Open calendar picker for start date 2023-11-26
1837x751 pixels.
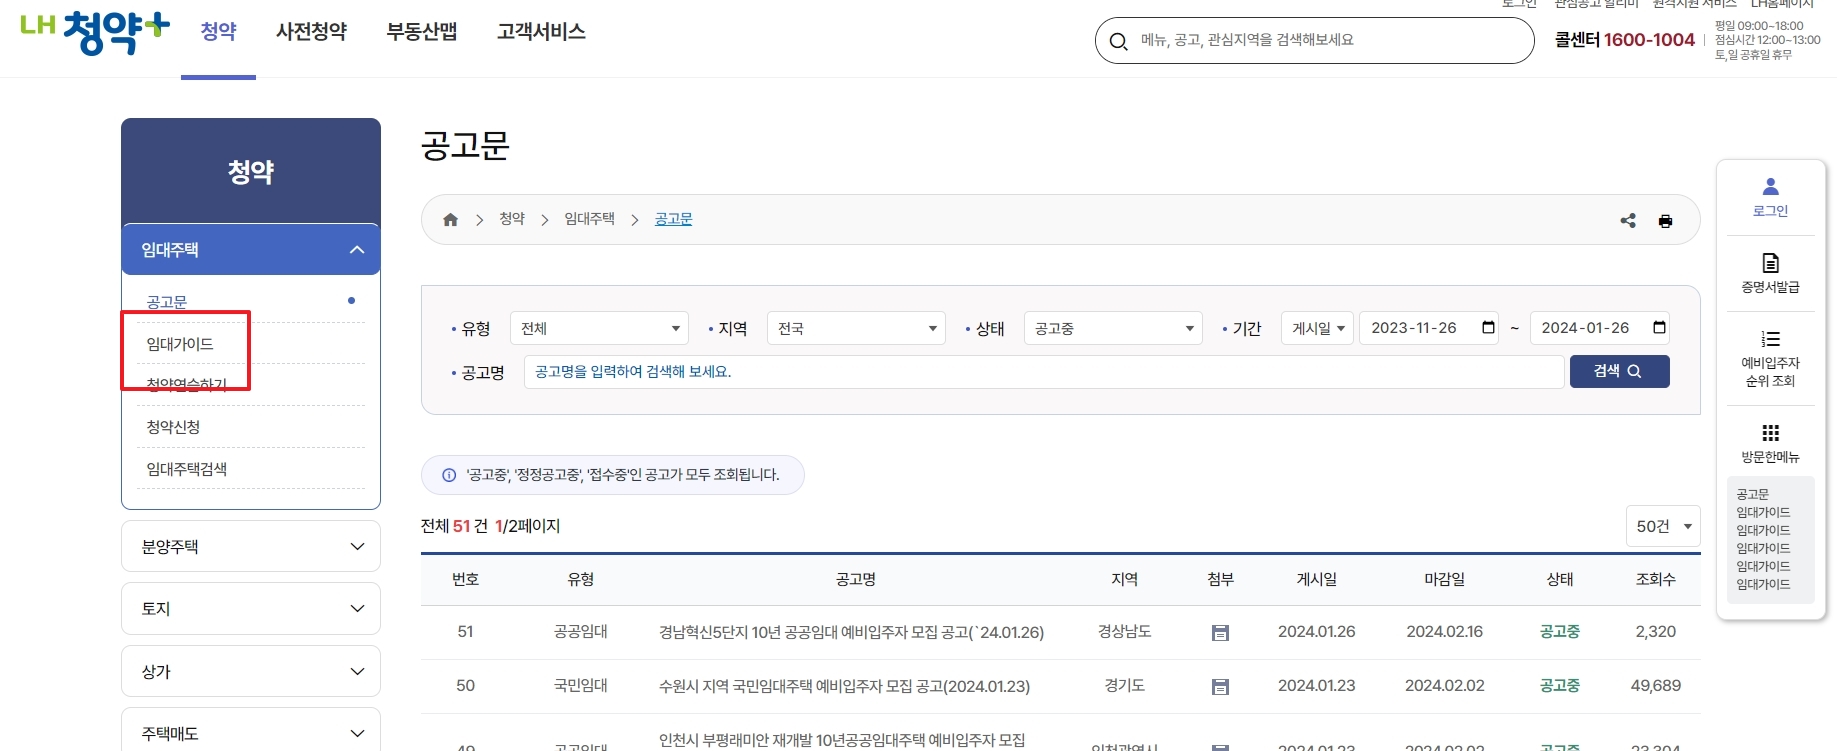pyautogui.click(x=1488, y=328)
